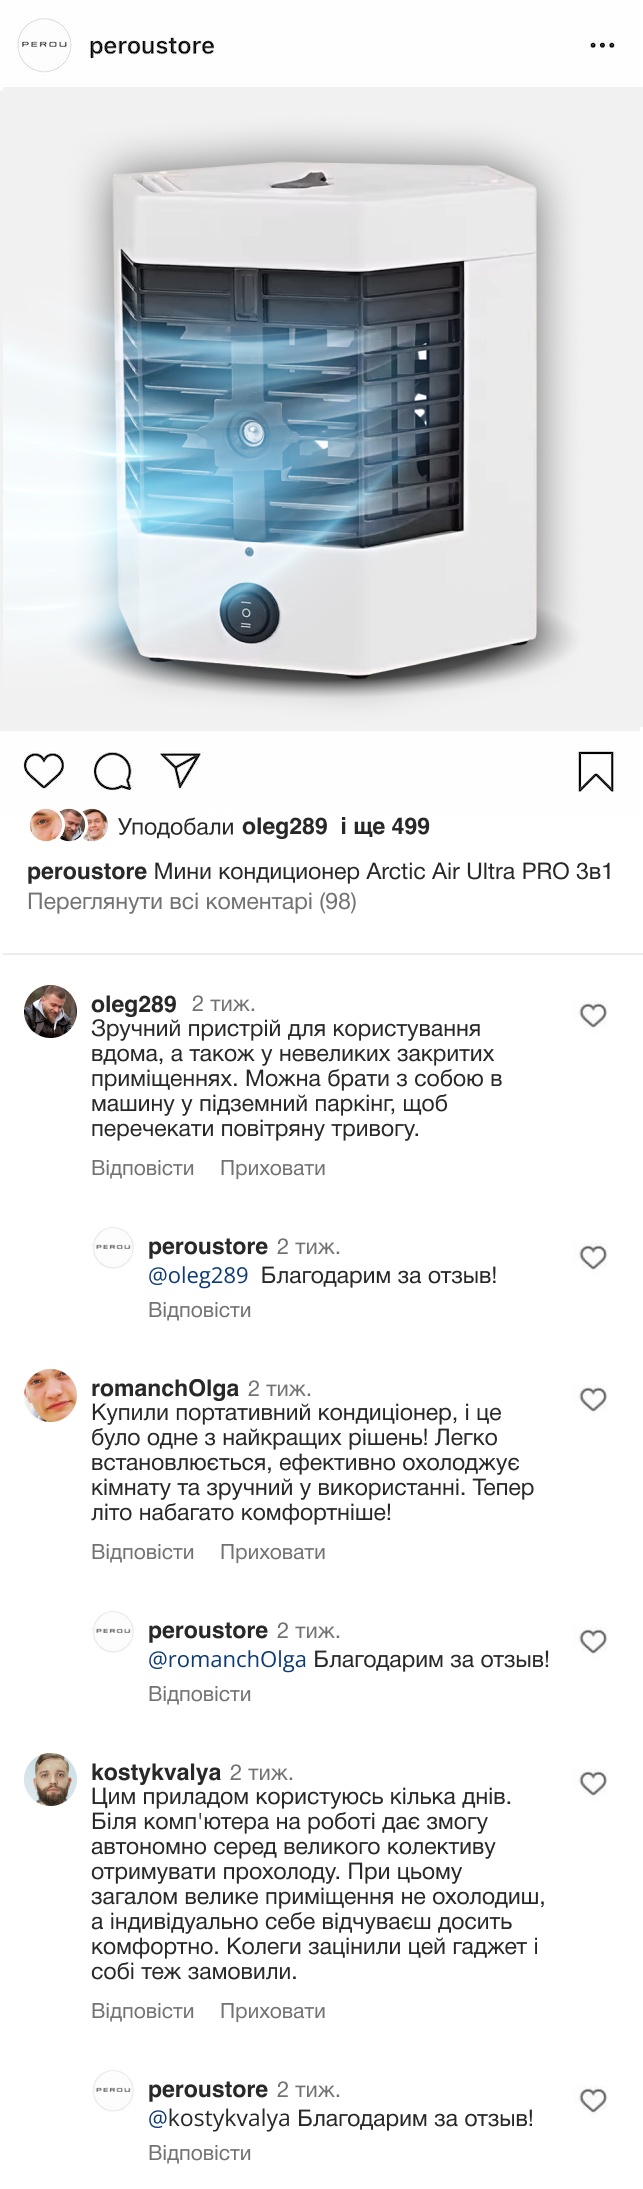Hide romanchOlga's comment with Приховати

click(x=273, y=1552)
